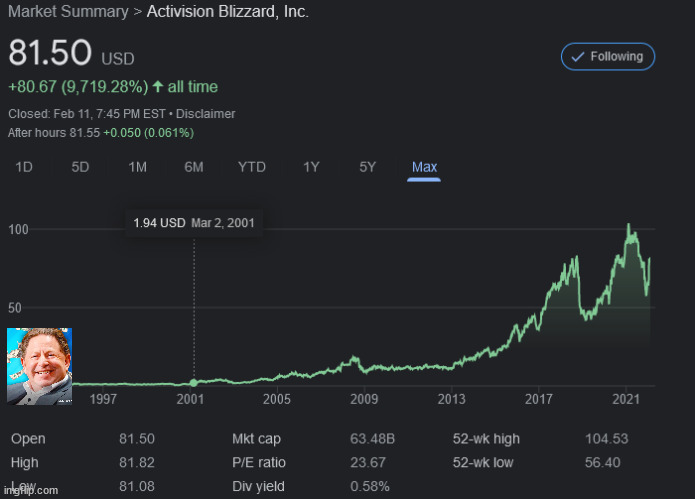Click the After hours 81.55 line

(101, 133)
